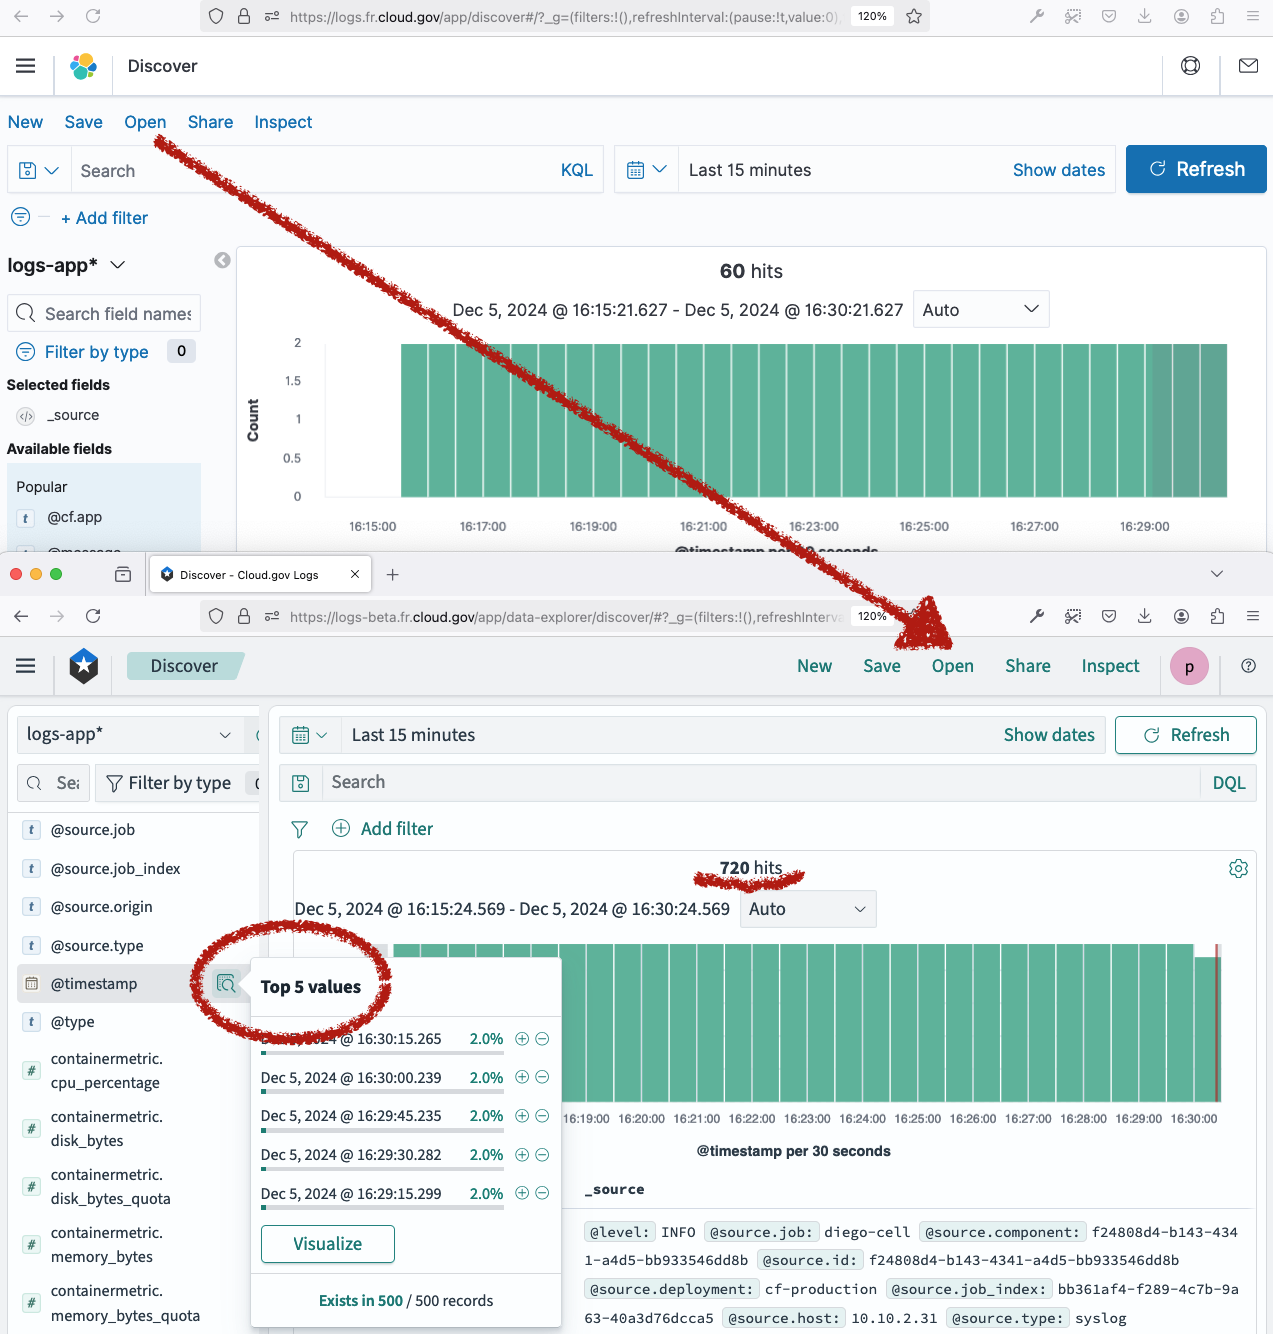
Task: Click funnel filter icon in bottom window
Action: tap(299, 829)
